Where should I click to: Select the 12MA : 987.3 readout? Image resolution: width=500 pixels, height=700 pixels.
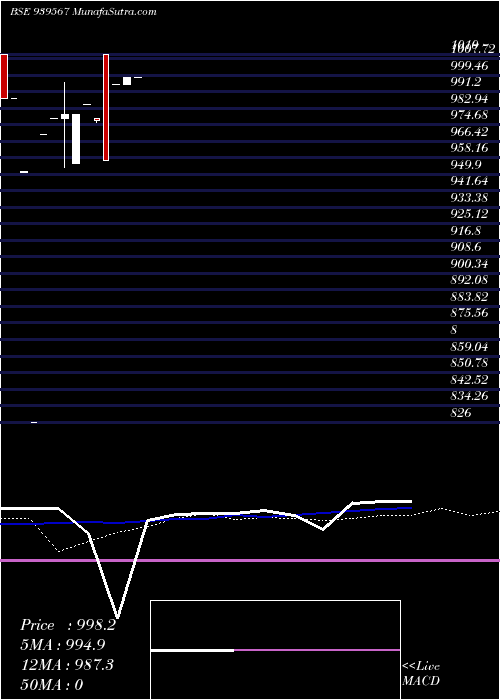coord(67,665)
